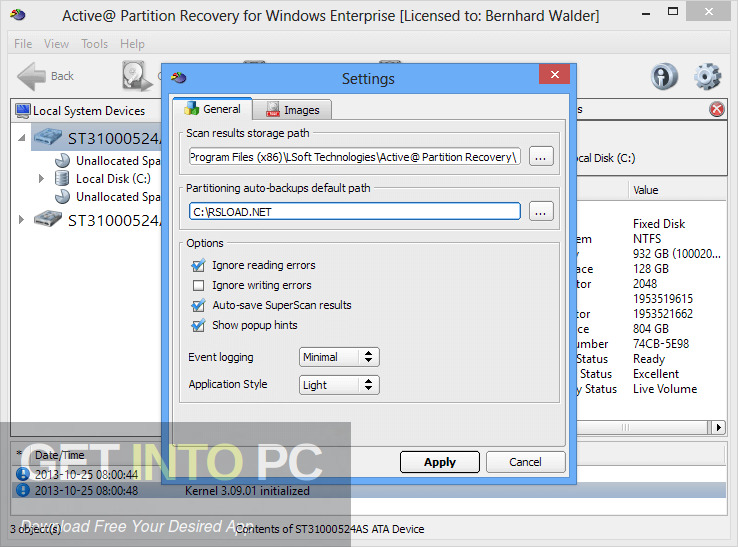738x547 pixels.
Task: Click the Apply button
Action: click(440, 462)
